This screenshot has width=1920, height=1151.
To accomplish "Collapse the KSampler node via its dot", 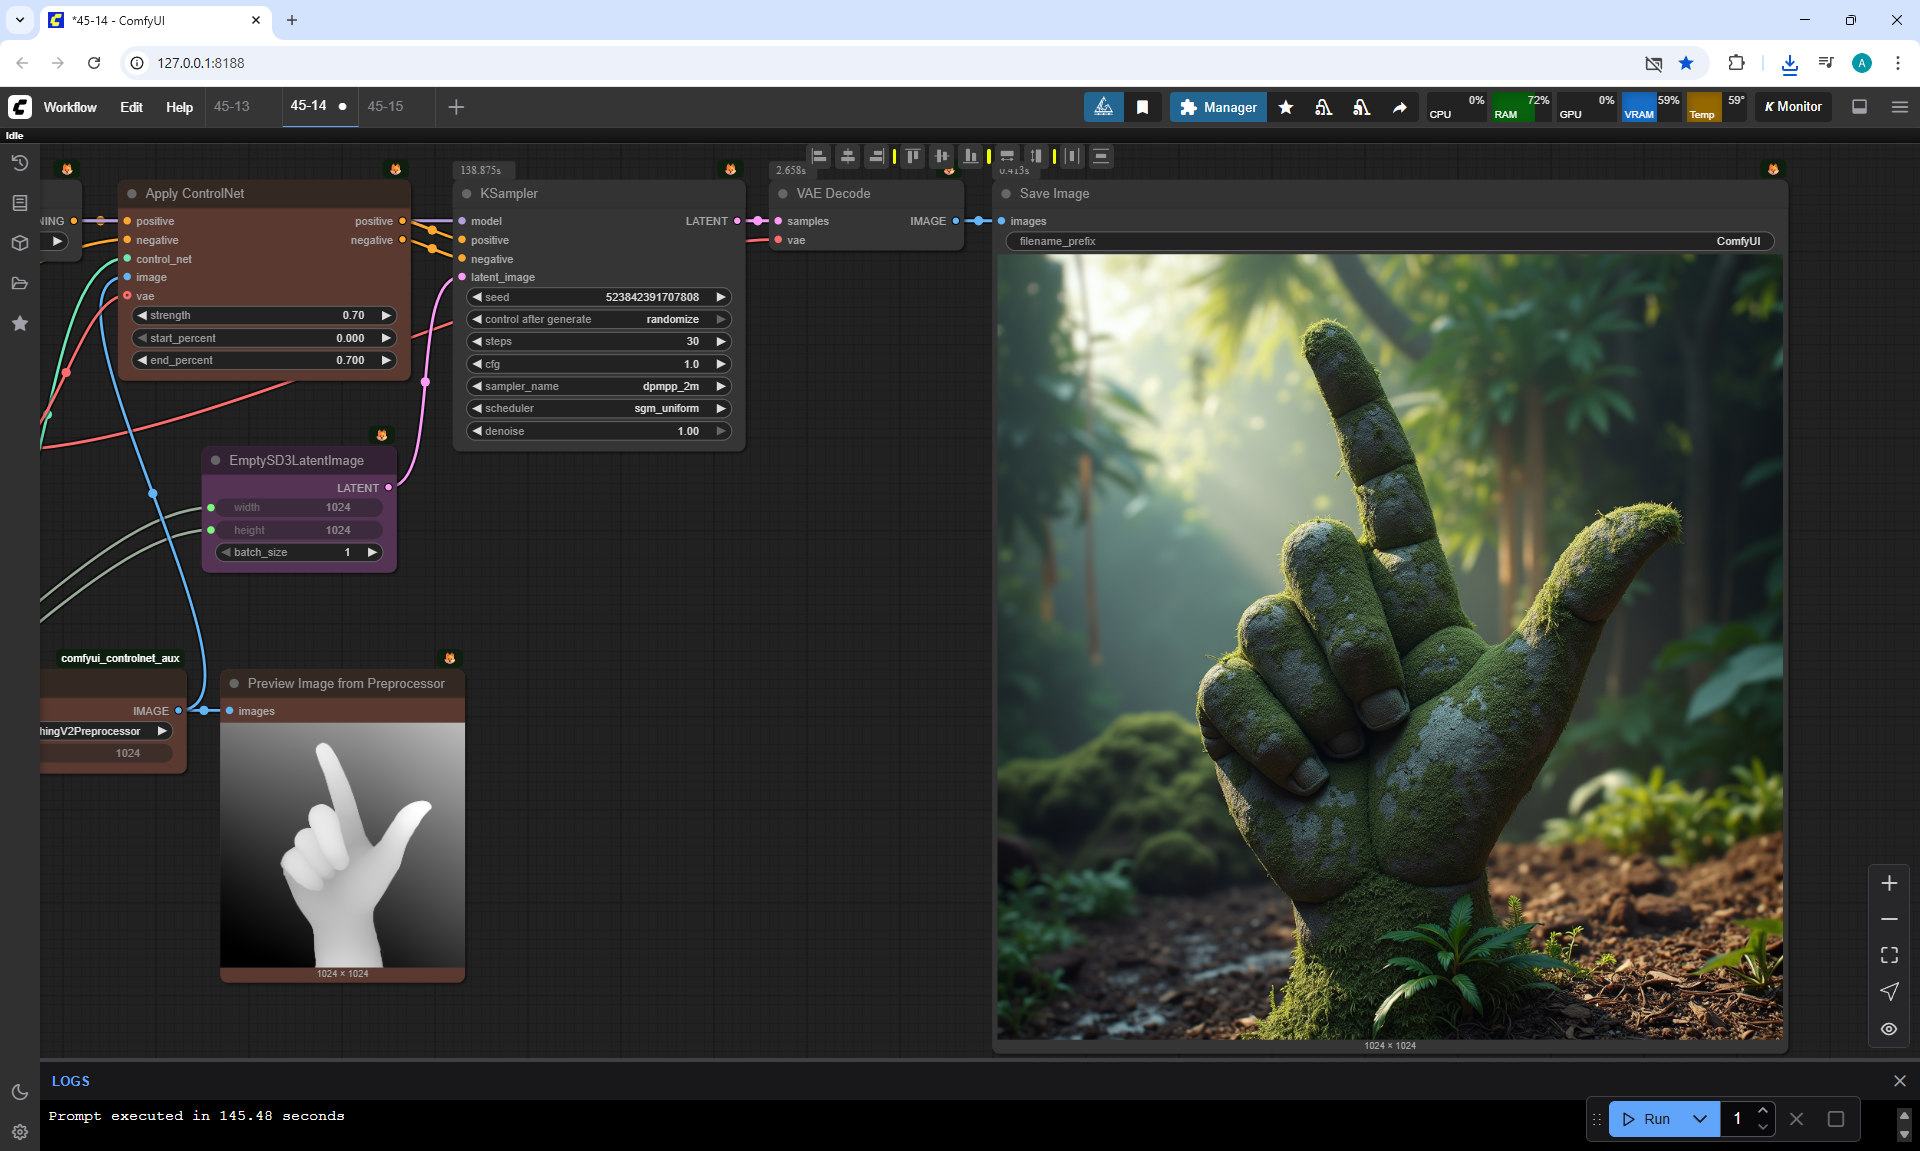I will coord(467,194).
